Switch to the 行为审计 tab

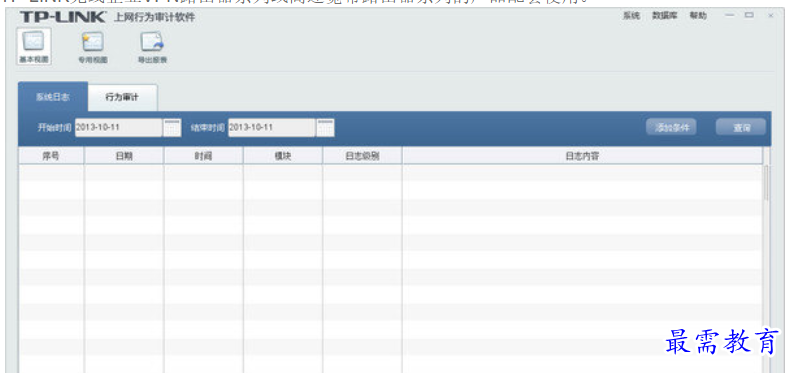click(122, 97)
